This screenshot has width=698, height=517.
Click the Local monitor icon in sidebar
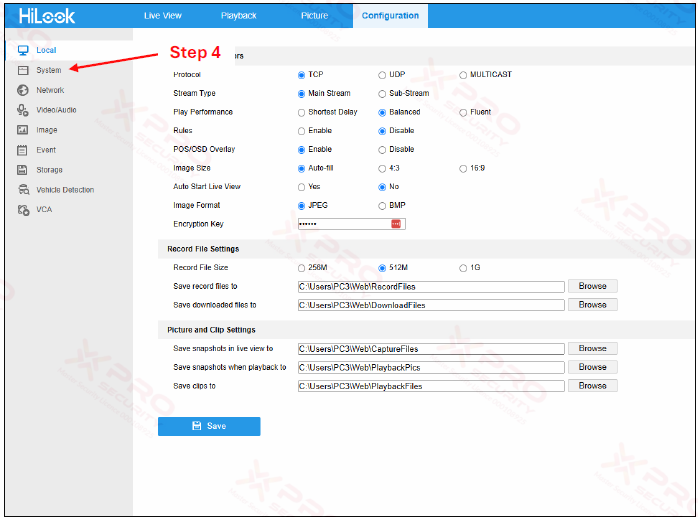click(x=22, y=50)
